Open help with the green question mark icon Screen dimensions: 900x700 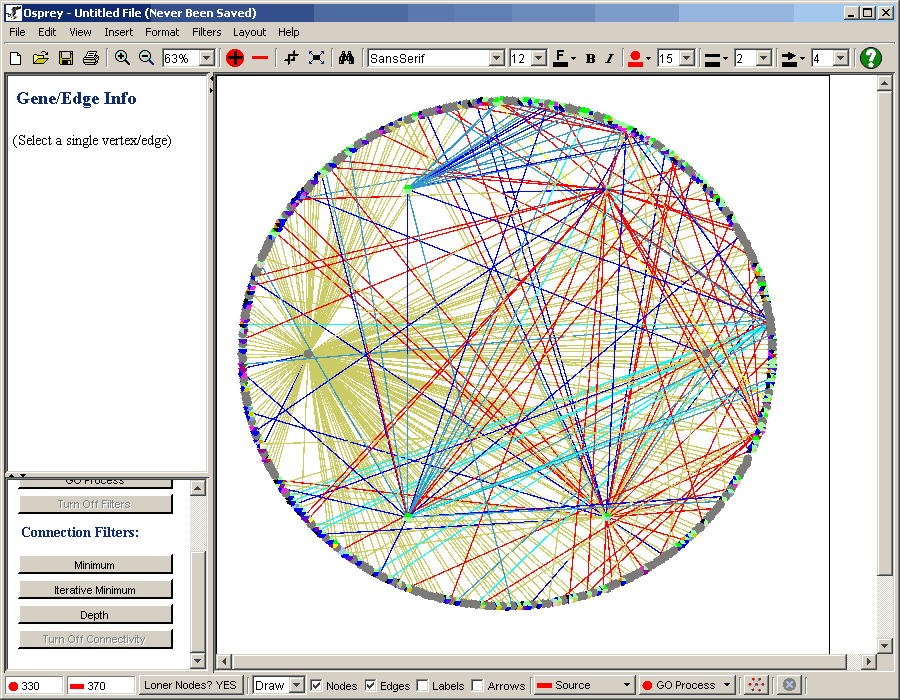point(870,58)
